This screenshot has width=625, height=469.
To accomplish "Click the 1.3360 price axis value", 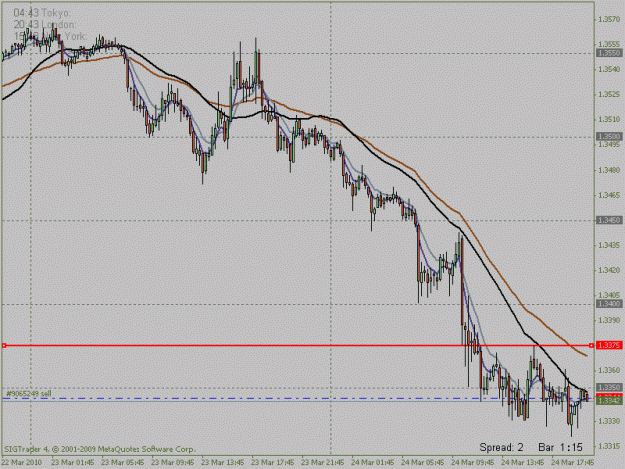I will pyautogui.click(x=609, y=371).
